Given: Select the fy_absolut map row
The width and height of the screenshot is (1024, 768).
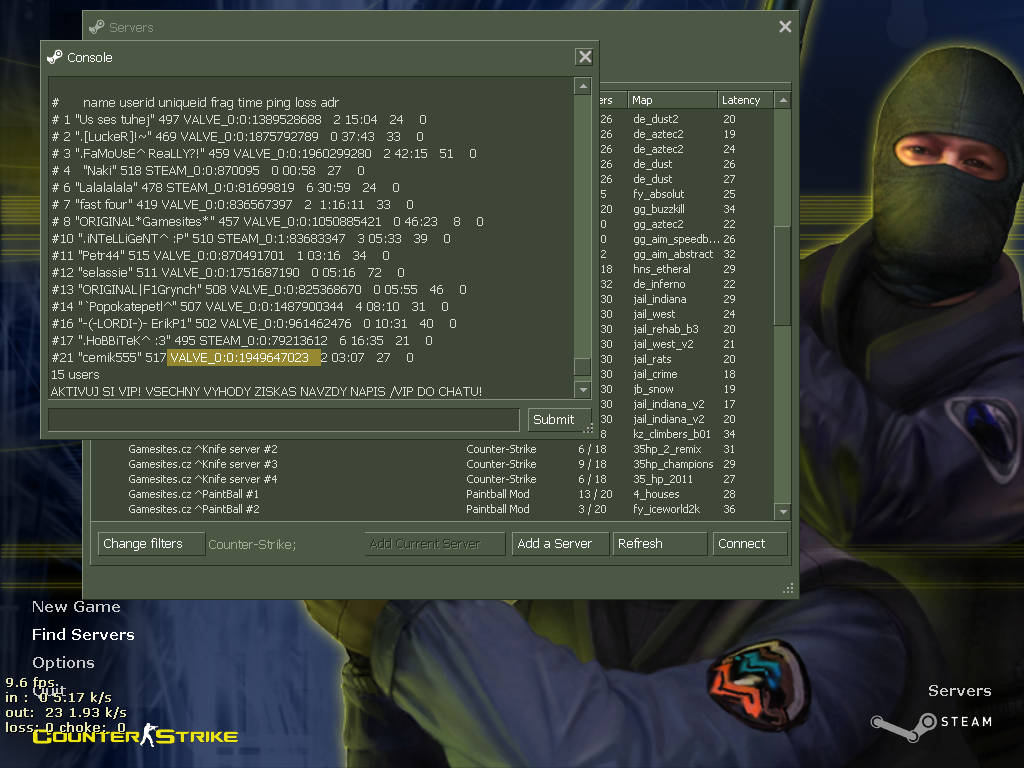Looking at the screenshot, I should 686,195.
